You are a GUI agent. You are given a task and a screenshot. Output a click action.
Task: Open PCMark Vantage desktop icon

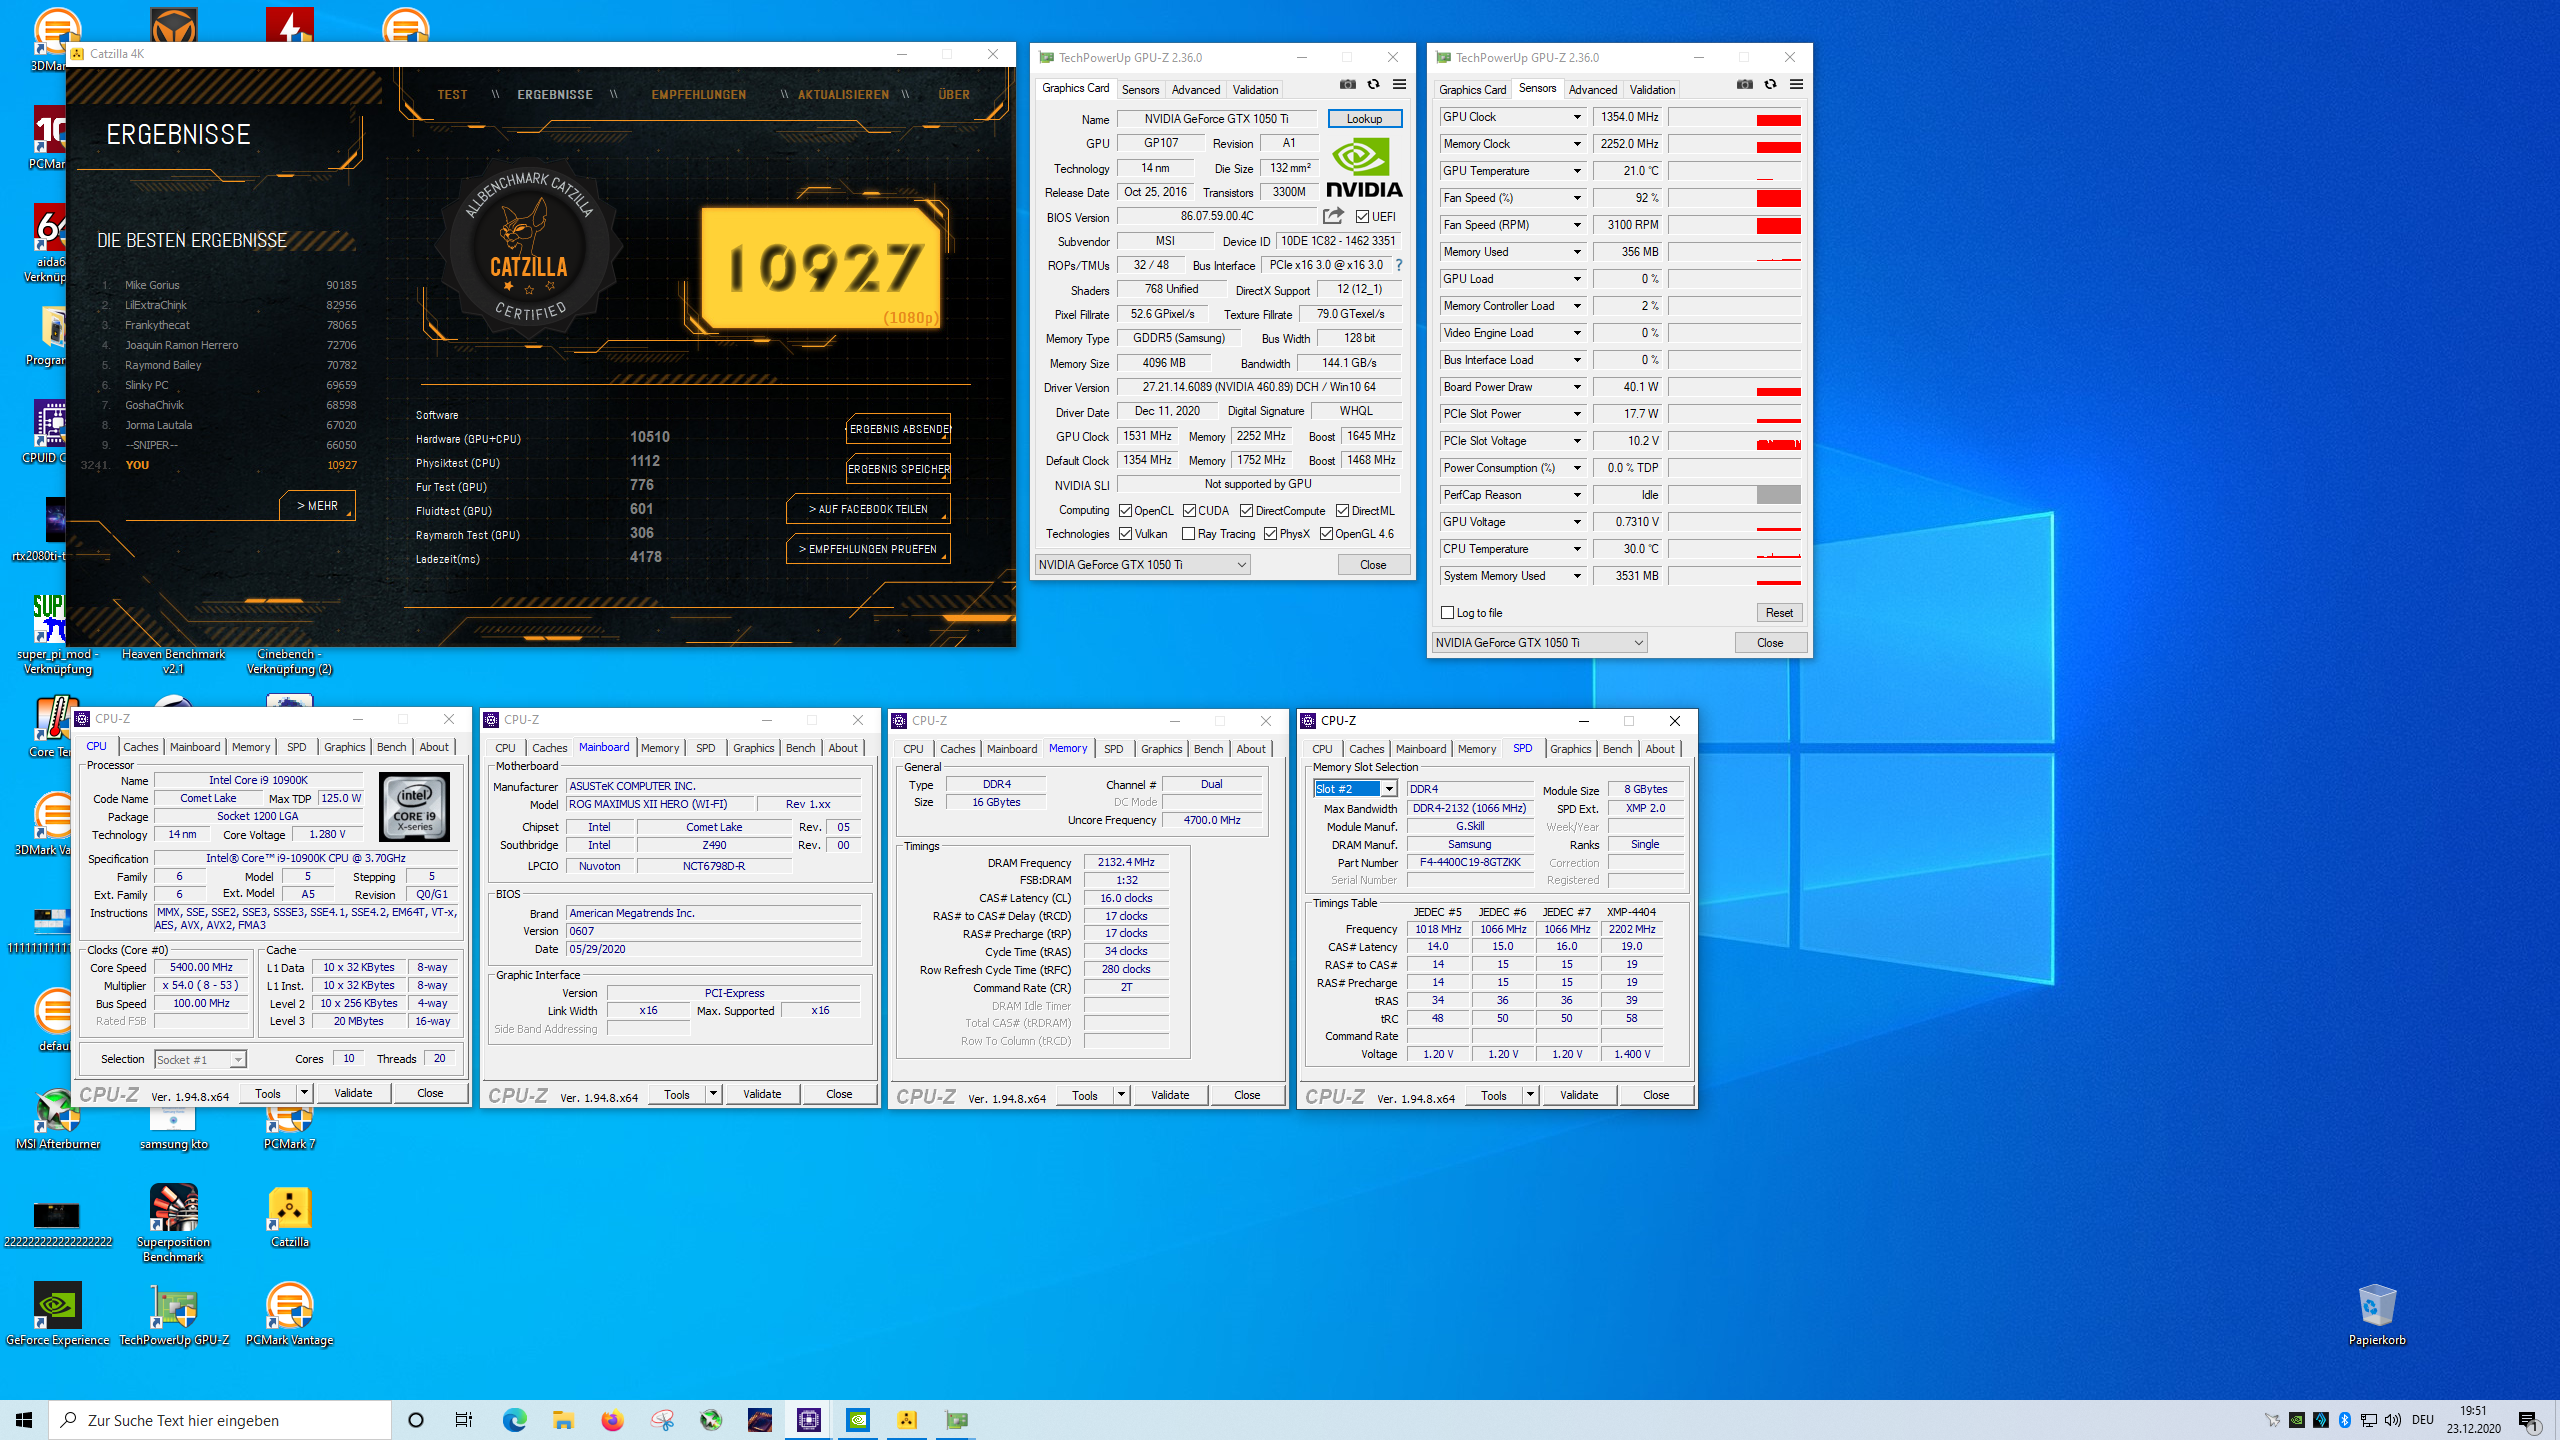290,1313
